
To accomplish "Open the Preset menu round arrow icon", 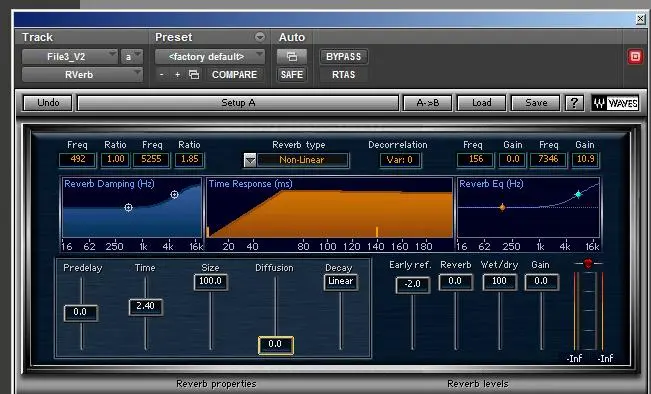I will pyautogui.click(x=260, y=37).
